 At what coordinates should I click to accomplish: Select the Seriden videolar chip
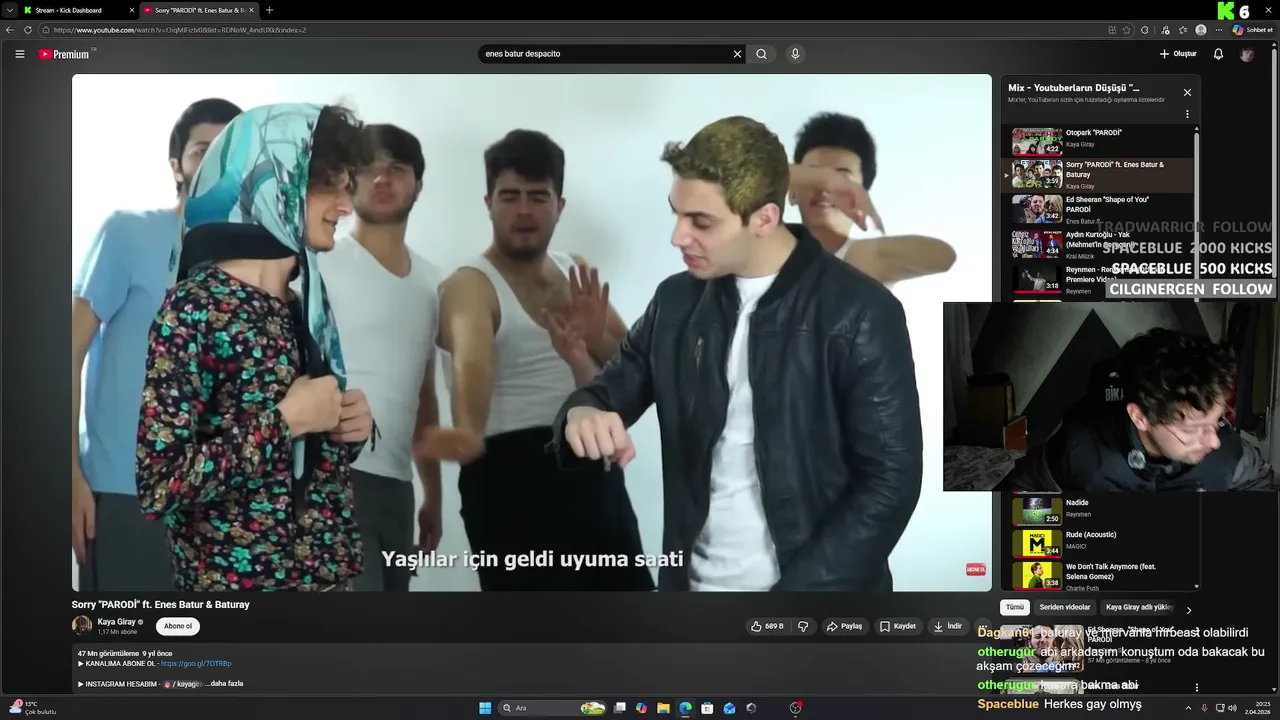click(1065, 607)
